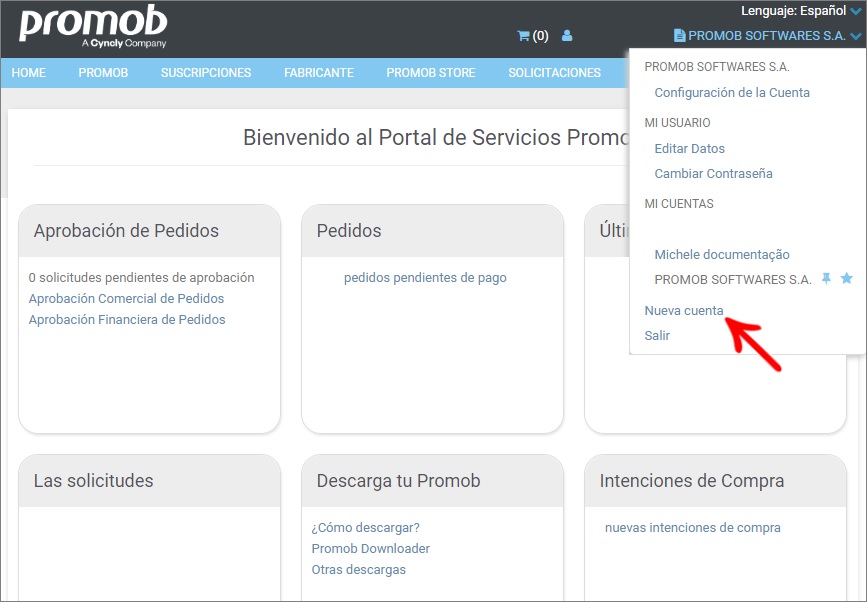867x602 pixels.
Task: Click the user profile icon
Action: (567, 36)
